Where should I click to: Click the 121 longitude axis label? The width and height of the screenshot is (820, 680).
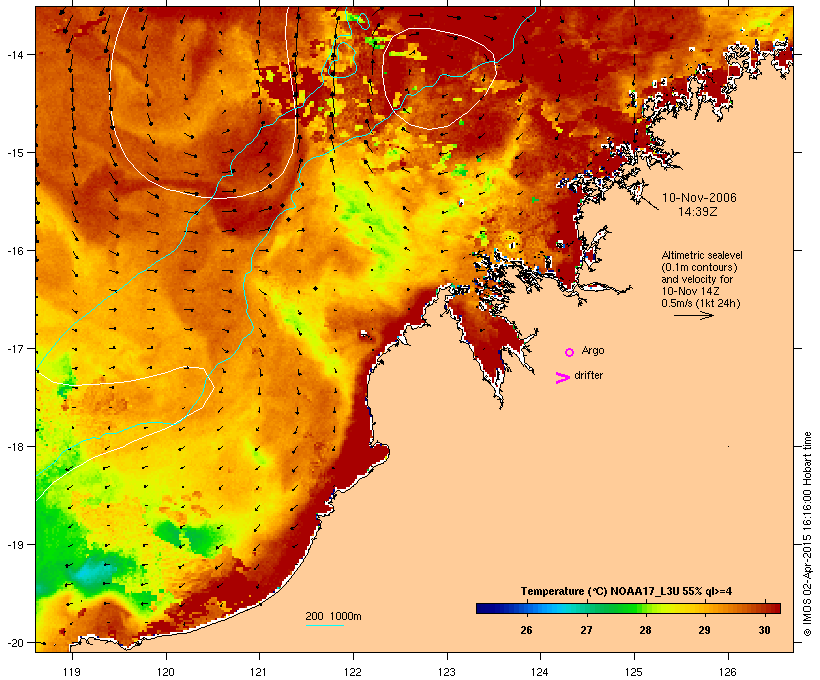tap(259, 672)
